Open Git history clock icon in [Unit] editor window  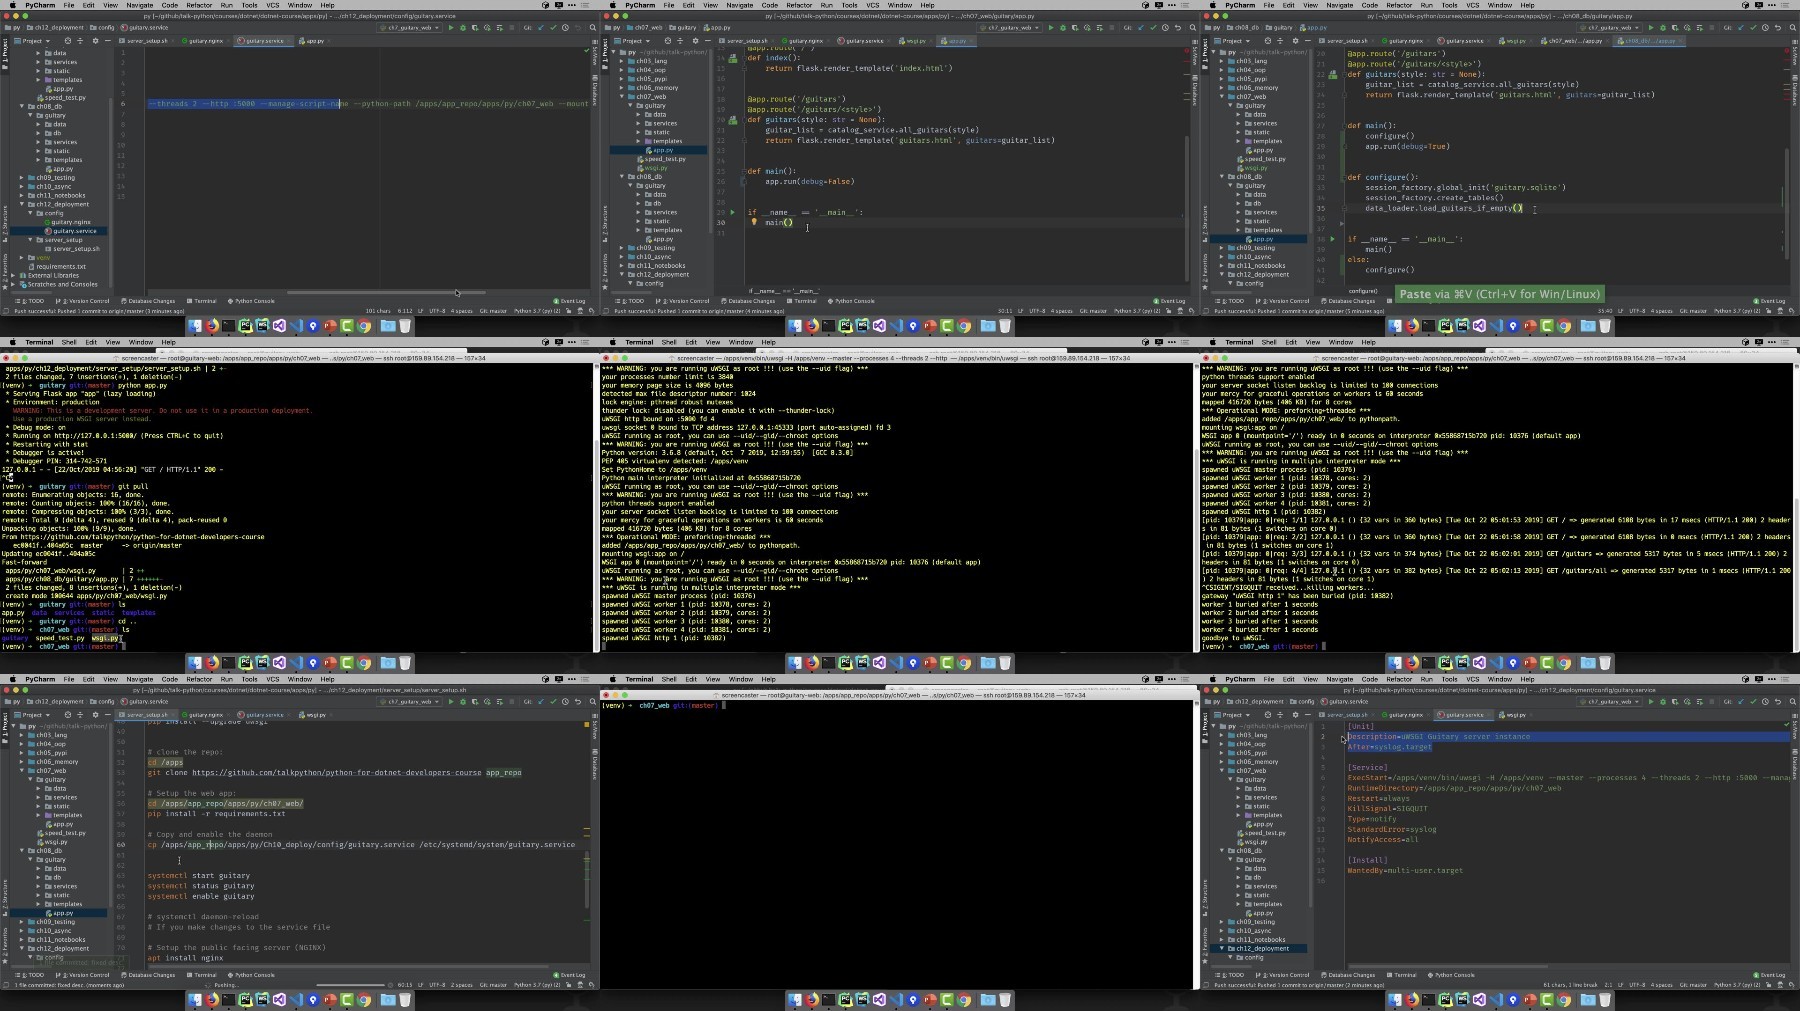[x=1765, y=702]
